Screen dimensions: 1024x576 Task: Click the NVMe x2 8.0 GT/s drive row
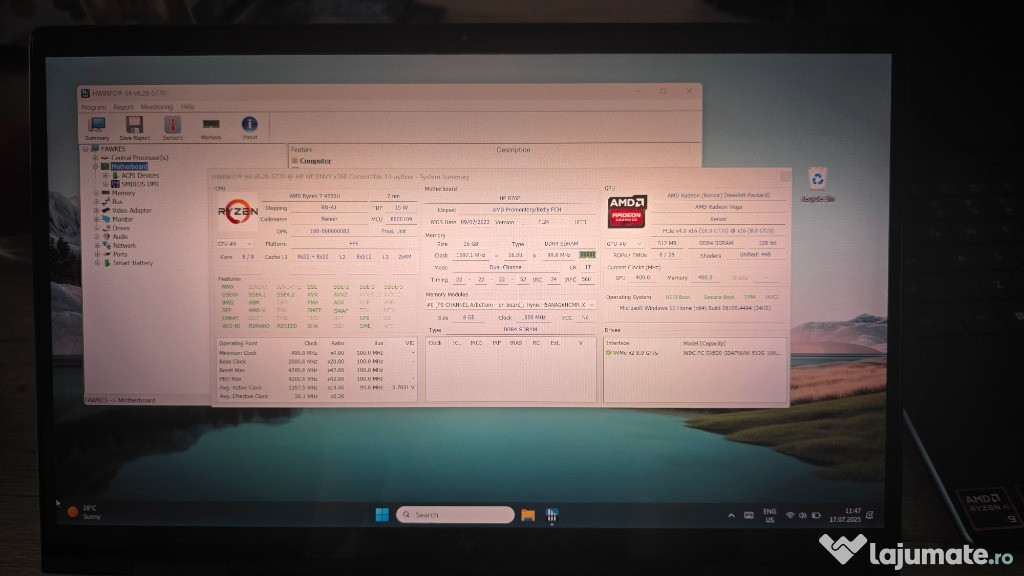pos(696,353)
